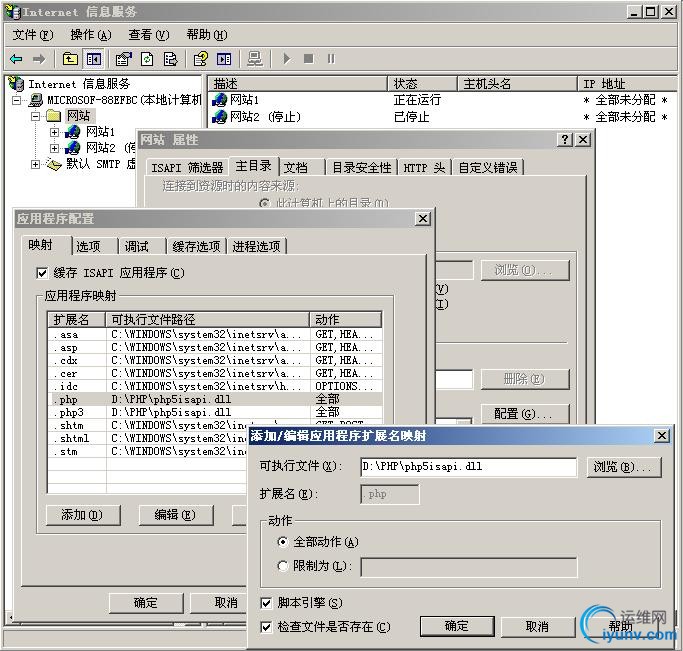Select the .asa mapping row
Screen dimensions: 683x651
215,334
